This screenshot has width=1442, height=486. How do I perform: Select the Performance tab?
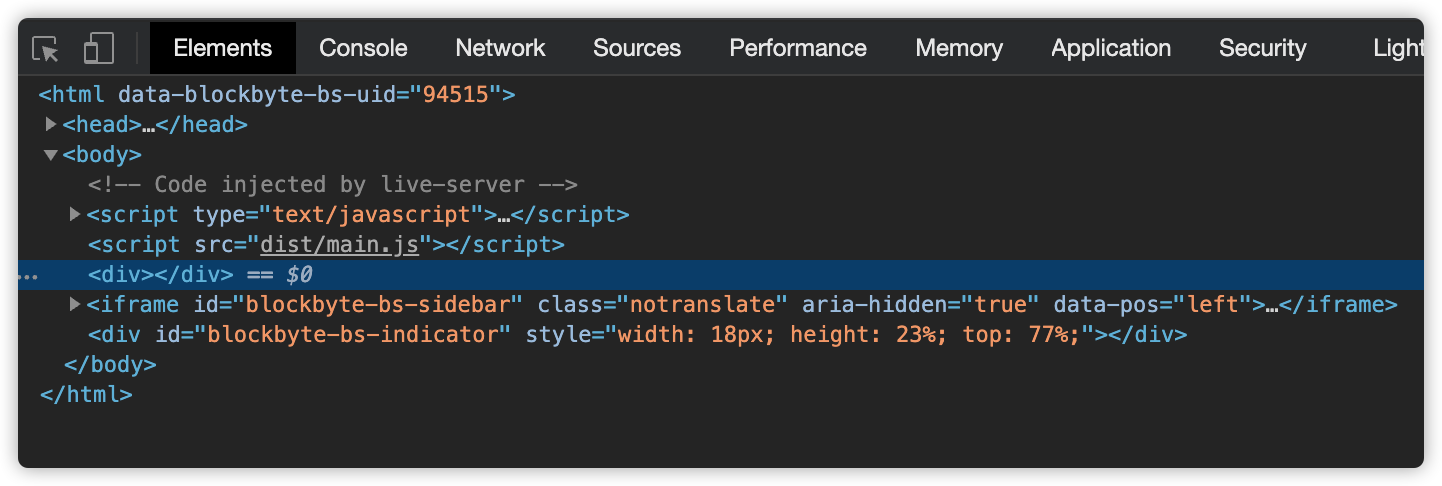click(798, 48)
